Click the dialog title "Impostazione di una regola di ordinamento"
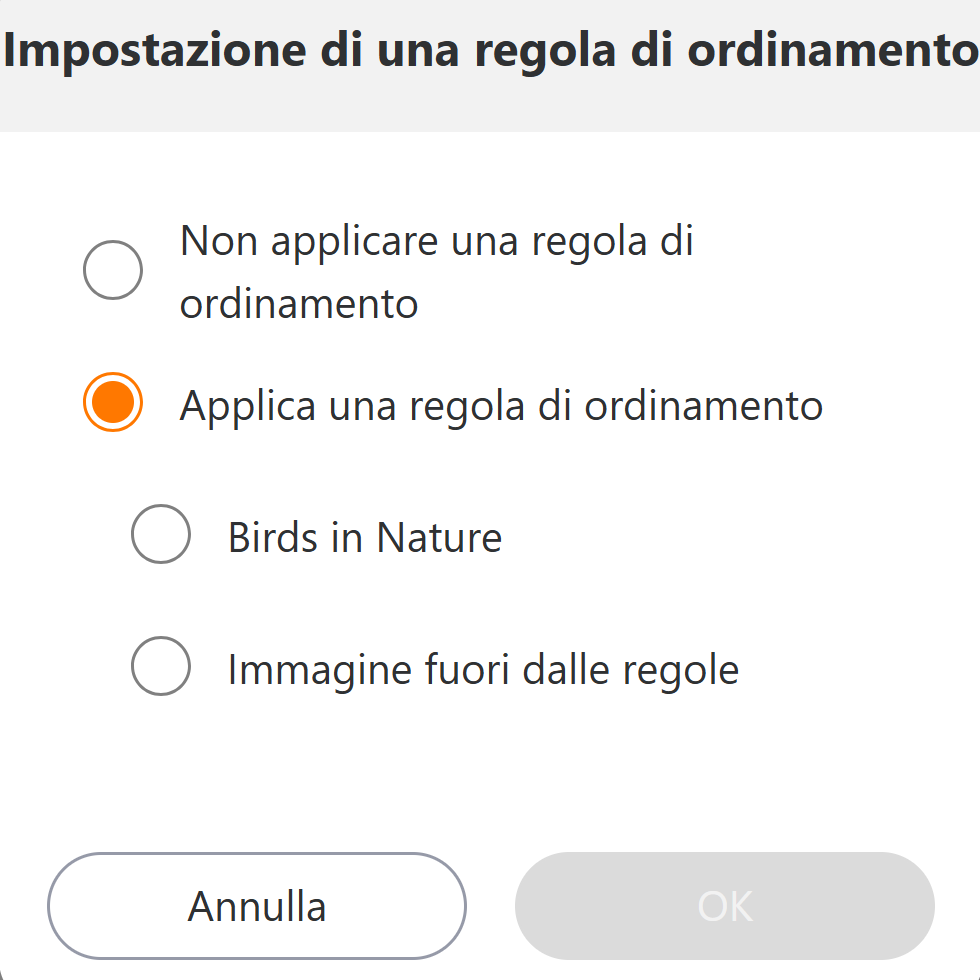 [x=490, y=51]
